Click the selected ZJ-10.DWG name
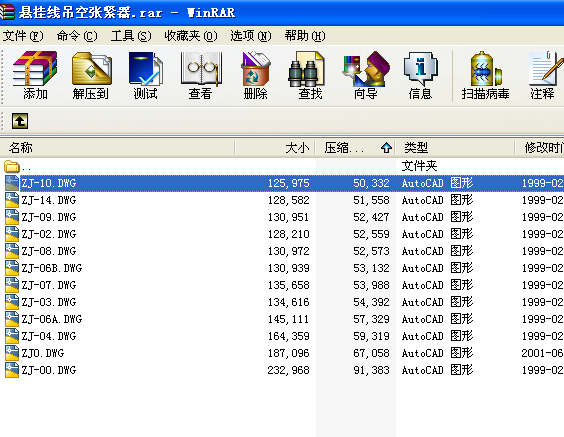Image resolution: width=564 pixels, height=437 pixels. [x=49, y=183]
